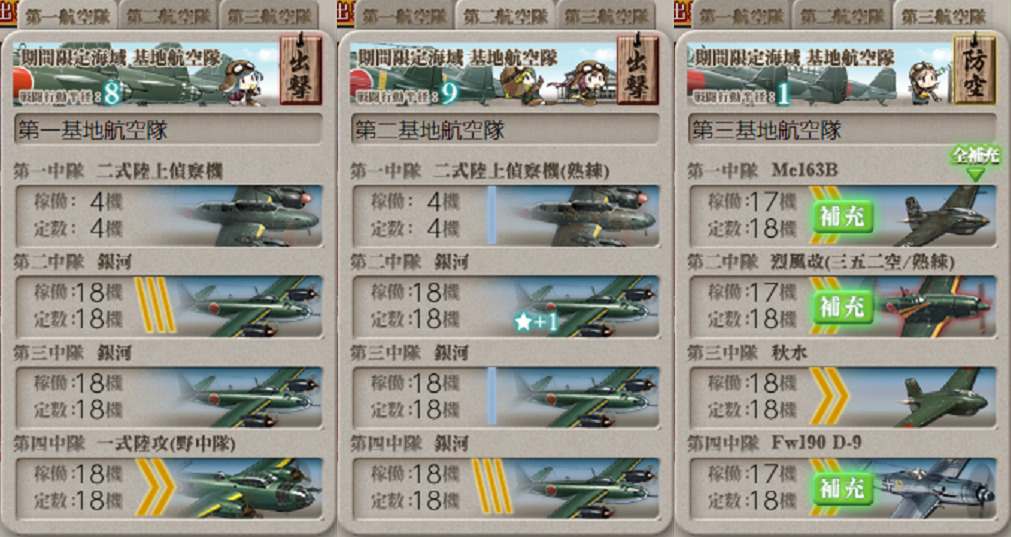Toggle the second air base 出撃 mode tag
This screenshot has width=1011, height=537.
(638, 70)
